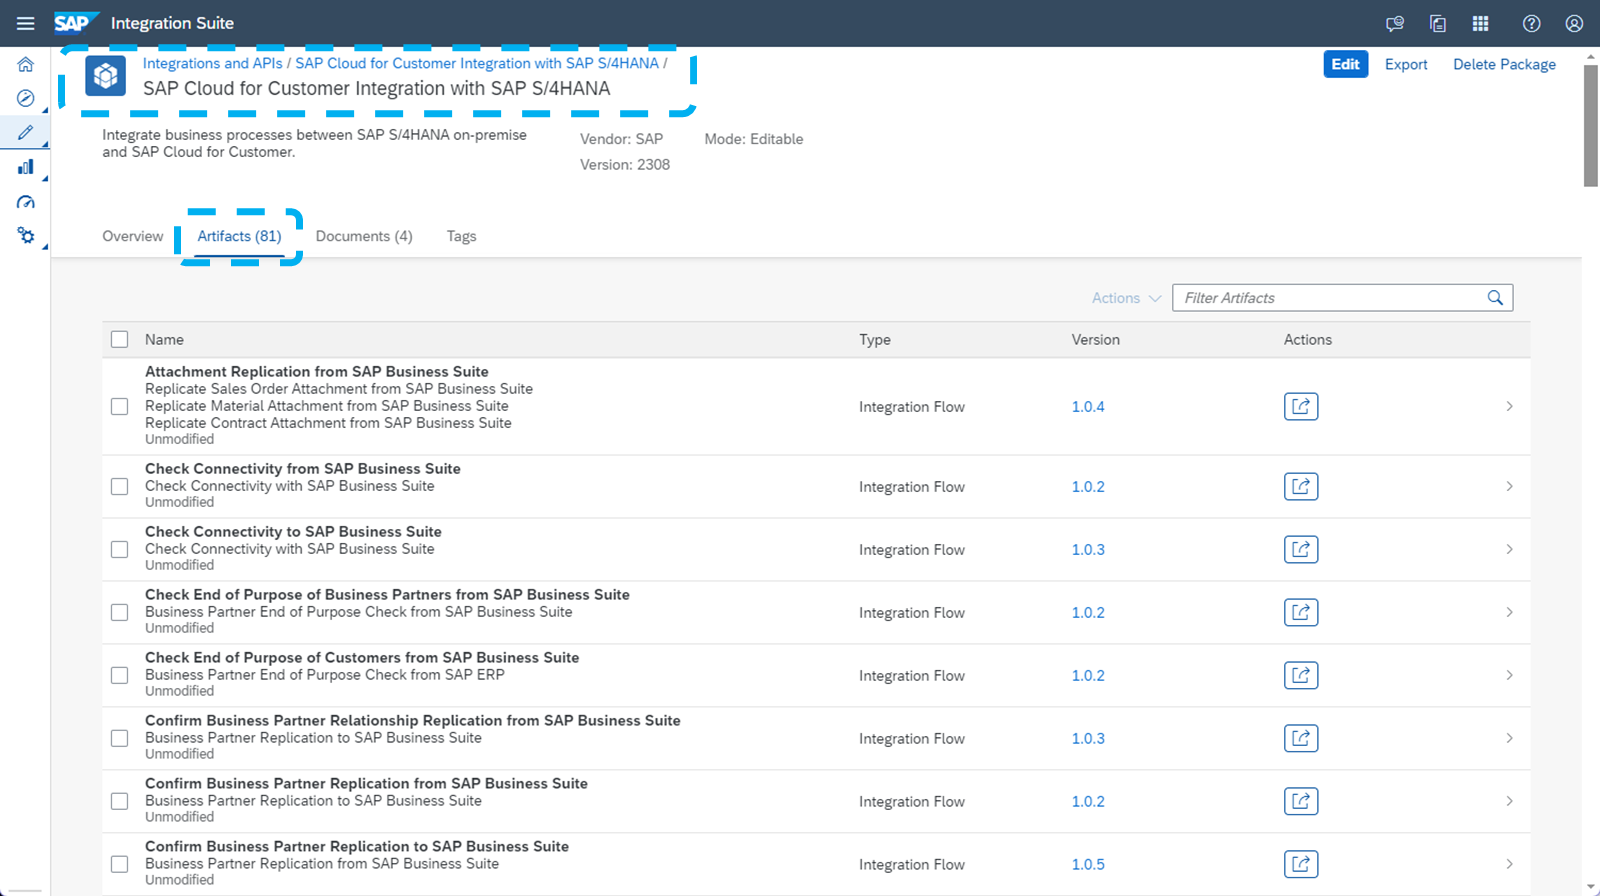Open the copy documents icon in header
The image size is (1600, 896).
(1438, 23)
